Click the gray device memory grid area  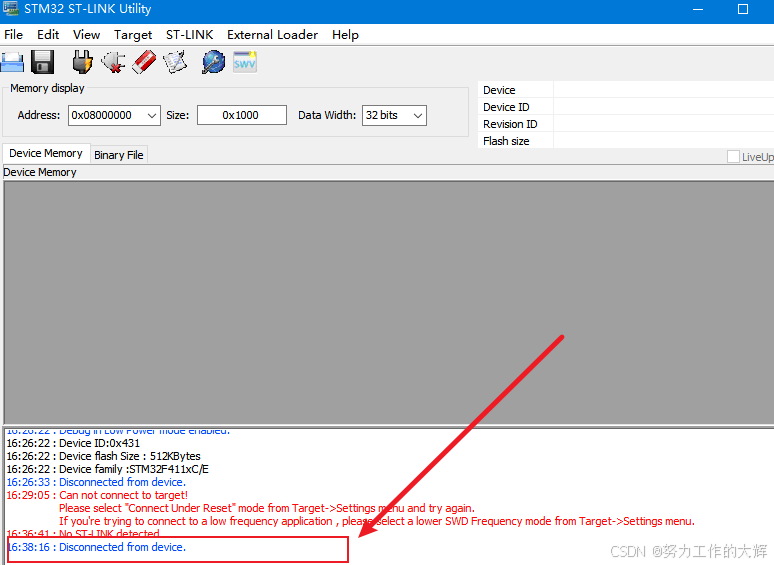388,302
